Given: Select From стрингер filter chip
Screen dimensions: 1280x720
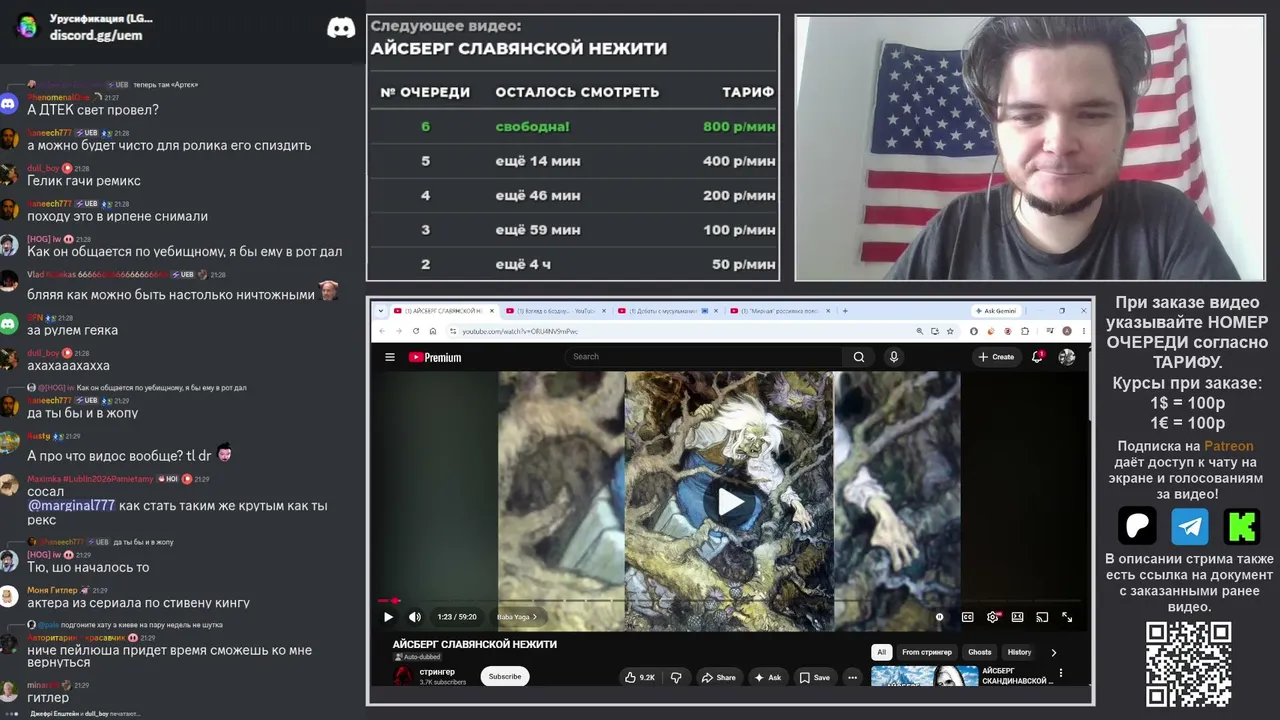Looking at the screenshot, I should tap(927, 652).
